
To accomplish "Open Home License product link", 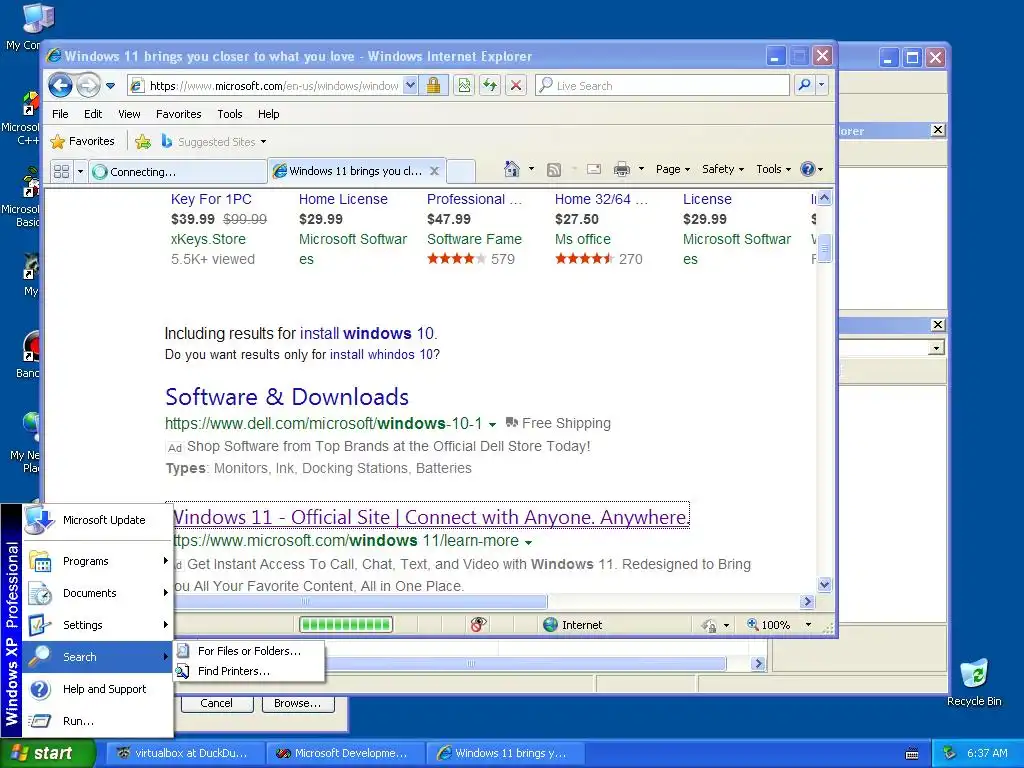I will (343, 199).
